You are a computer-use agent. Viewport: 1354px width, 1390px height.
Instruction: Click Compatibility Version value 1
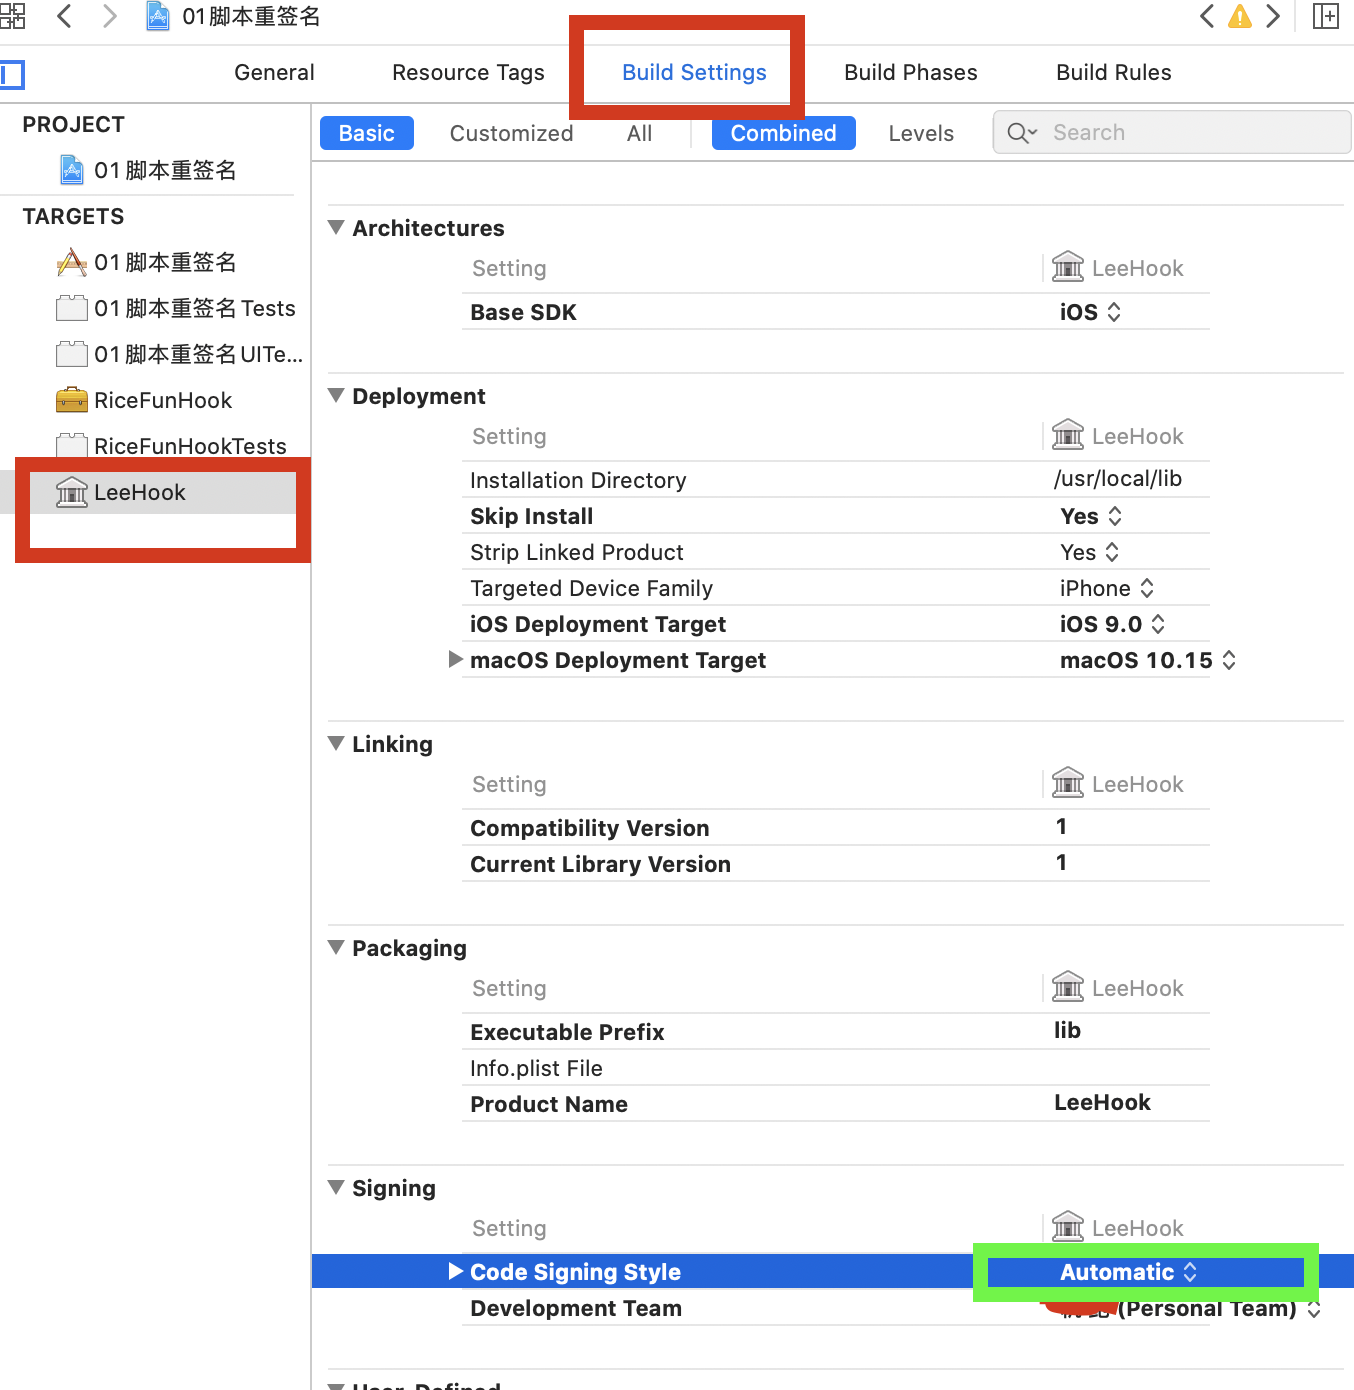(x=1061, y=826)
